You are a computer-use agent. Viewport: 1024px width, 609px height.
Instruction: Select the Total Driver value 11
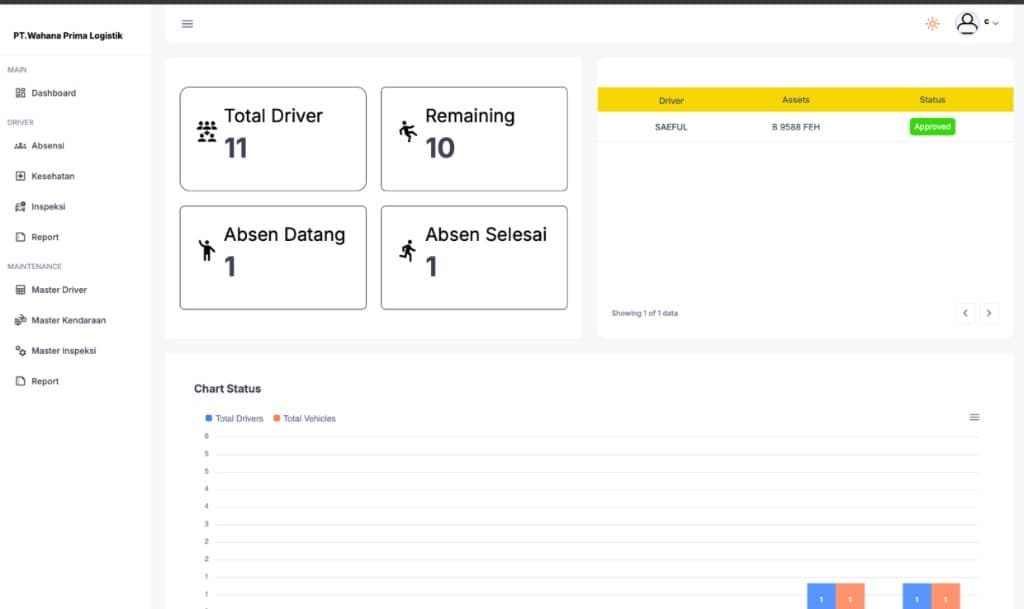click(x=236, y=148)
